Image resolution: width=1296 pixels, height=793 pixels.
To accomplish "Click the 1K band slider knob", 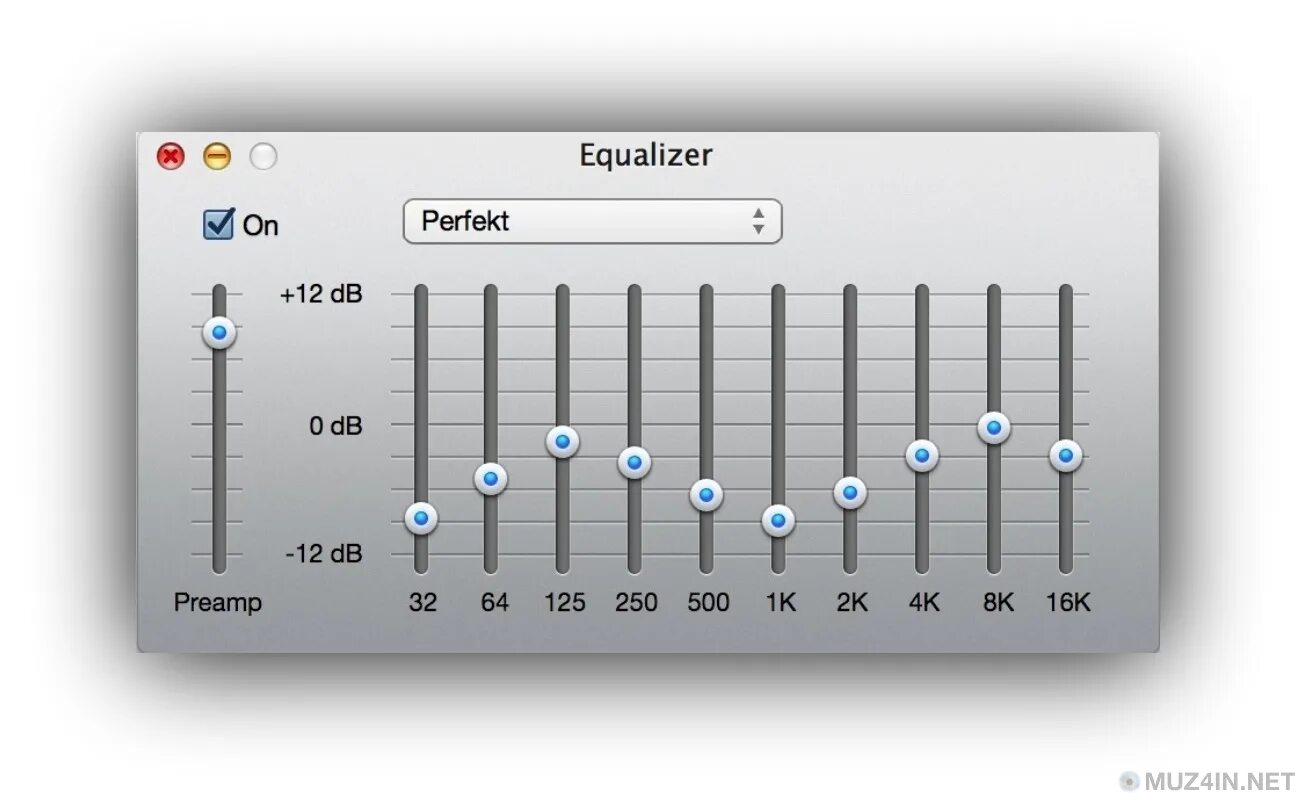I will point(778,520).
